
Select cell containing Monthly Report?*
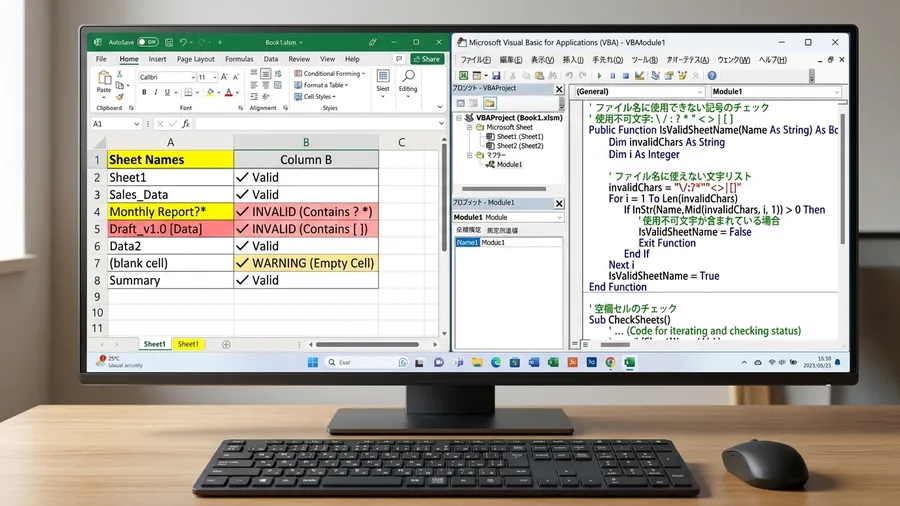170,212
